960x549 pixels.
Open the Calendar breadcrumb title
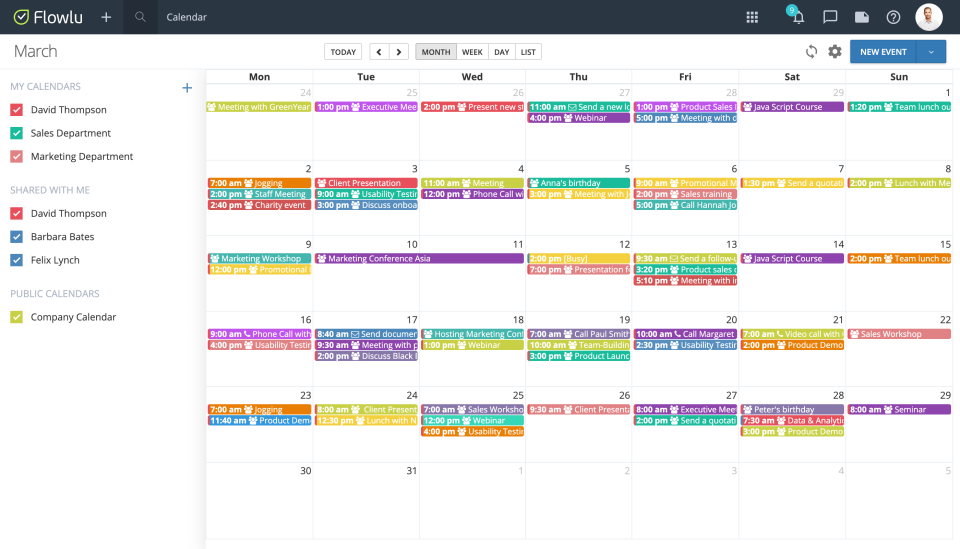[187, 17]
